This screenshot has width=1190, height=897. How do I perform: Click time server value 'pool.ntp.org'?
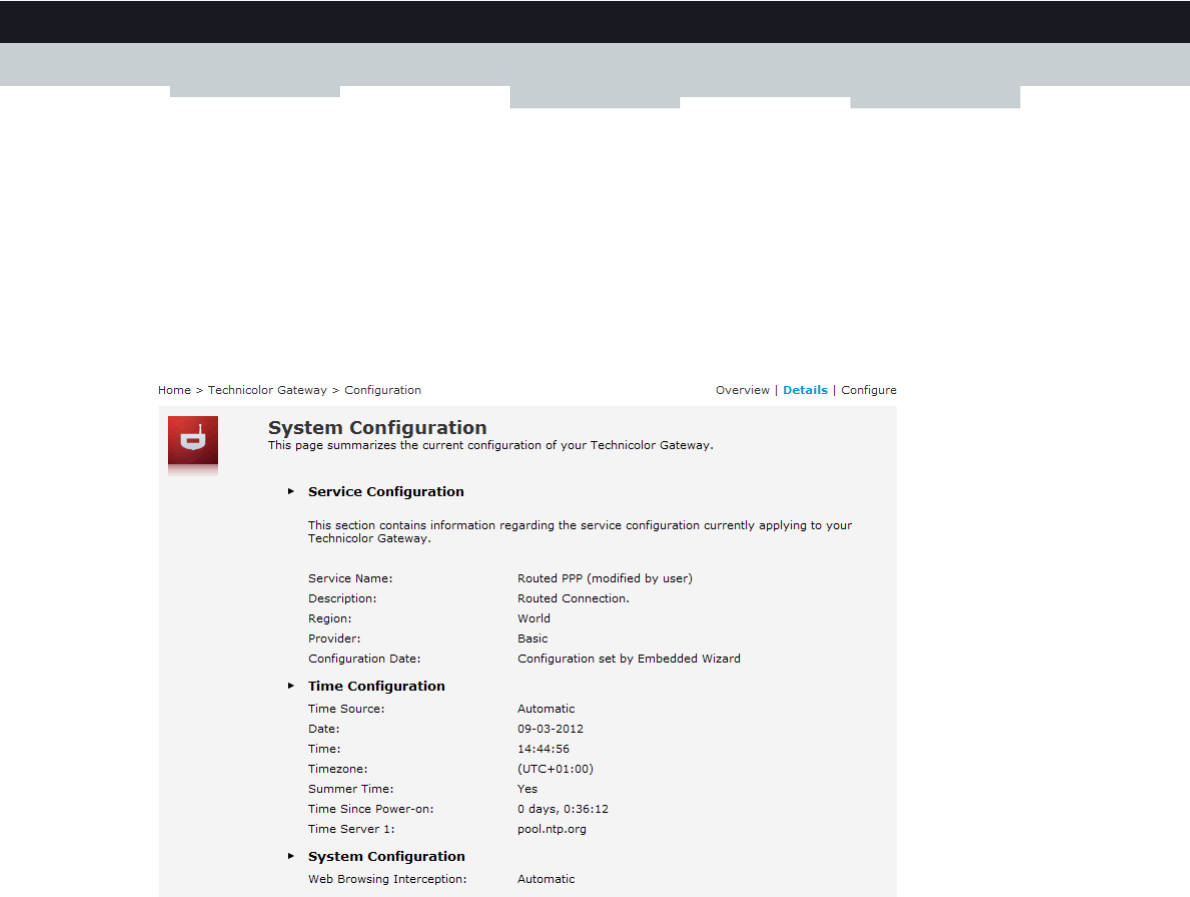pos(552,829)
